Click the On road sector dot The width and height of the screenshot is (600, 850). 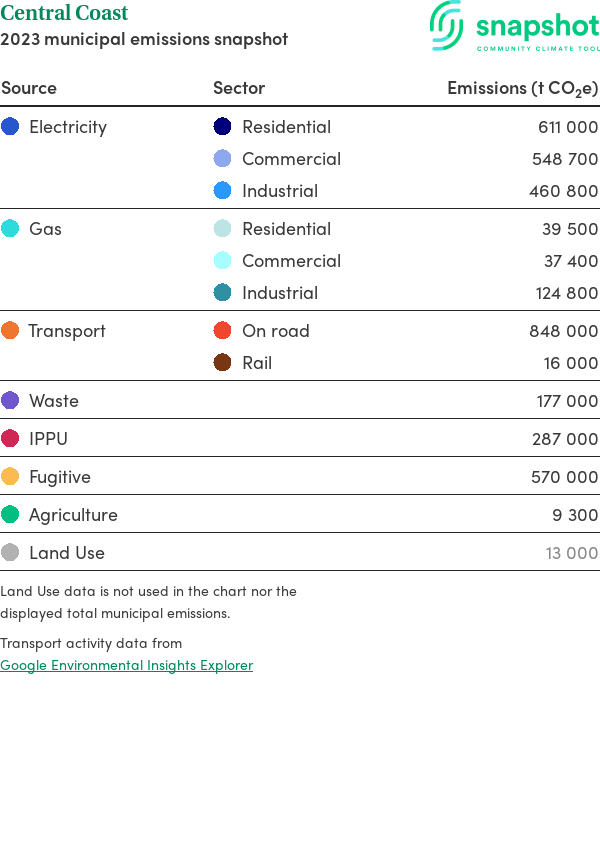[x=223, y=331]
